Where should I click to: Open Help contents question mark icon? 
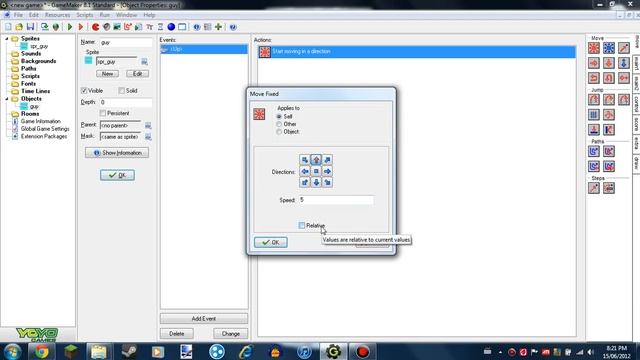tap(233, 27)
